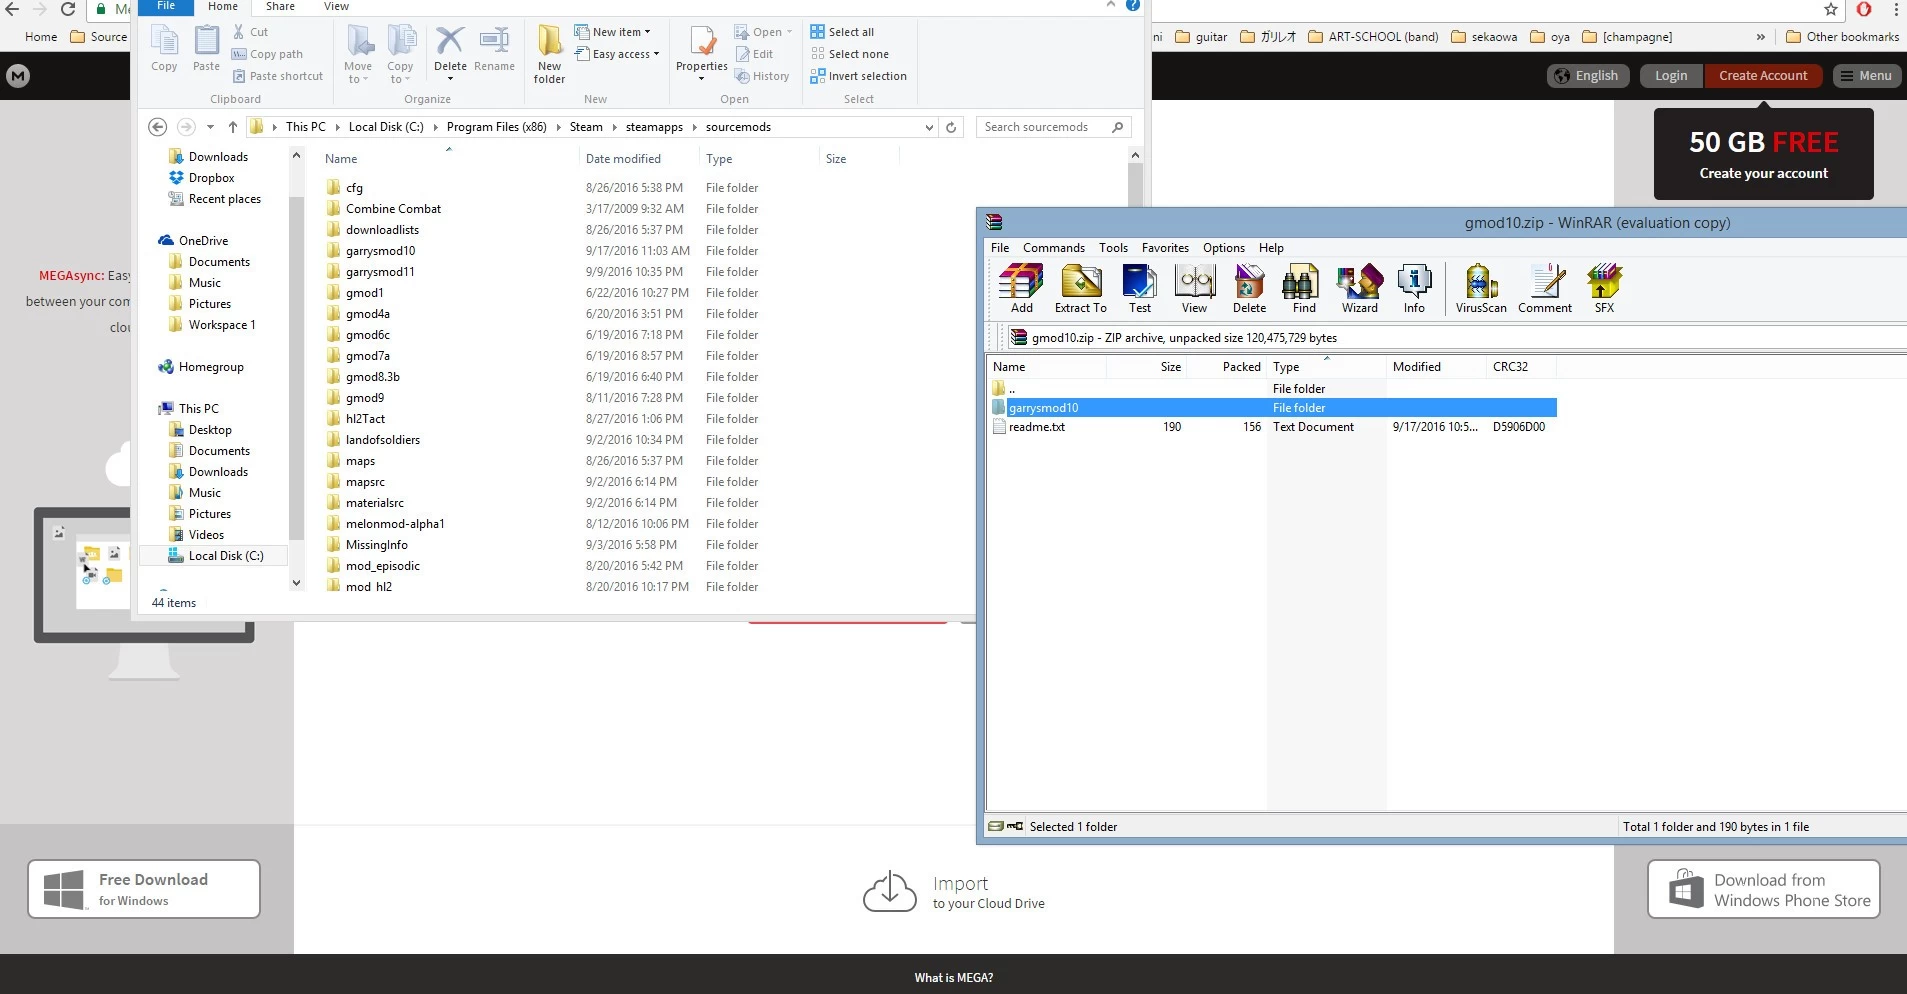The width and height of the screenshot is (1907, 994).
Task: Select the garrysmod11 folder in Explorer
Action: [380, 272]
